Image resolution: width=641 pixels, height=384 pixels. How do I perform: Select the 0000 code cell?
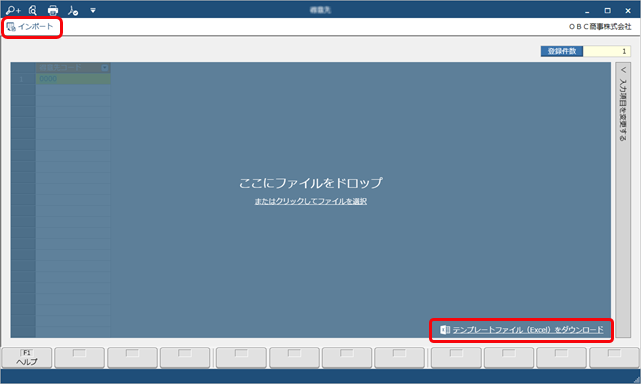coord(73,79)
